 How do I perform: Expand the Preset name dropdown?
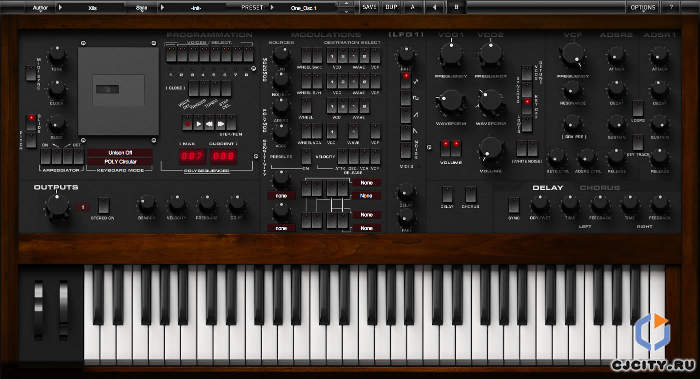coord(304,8)
